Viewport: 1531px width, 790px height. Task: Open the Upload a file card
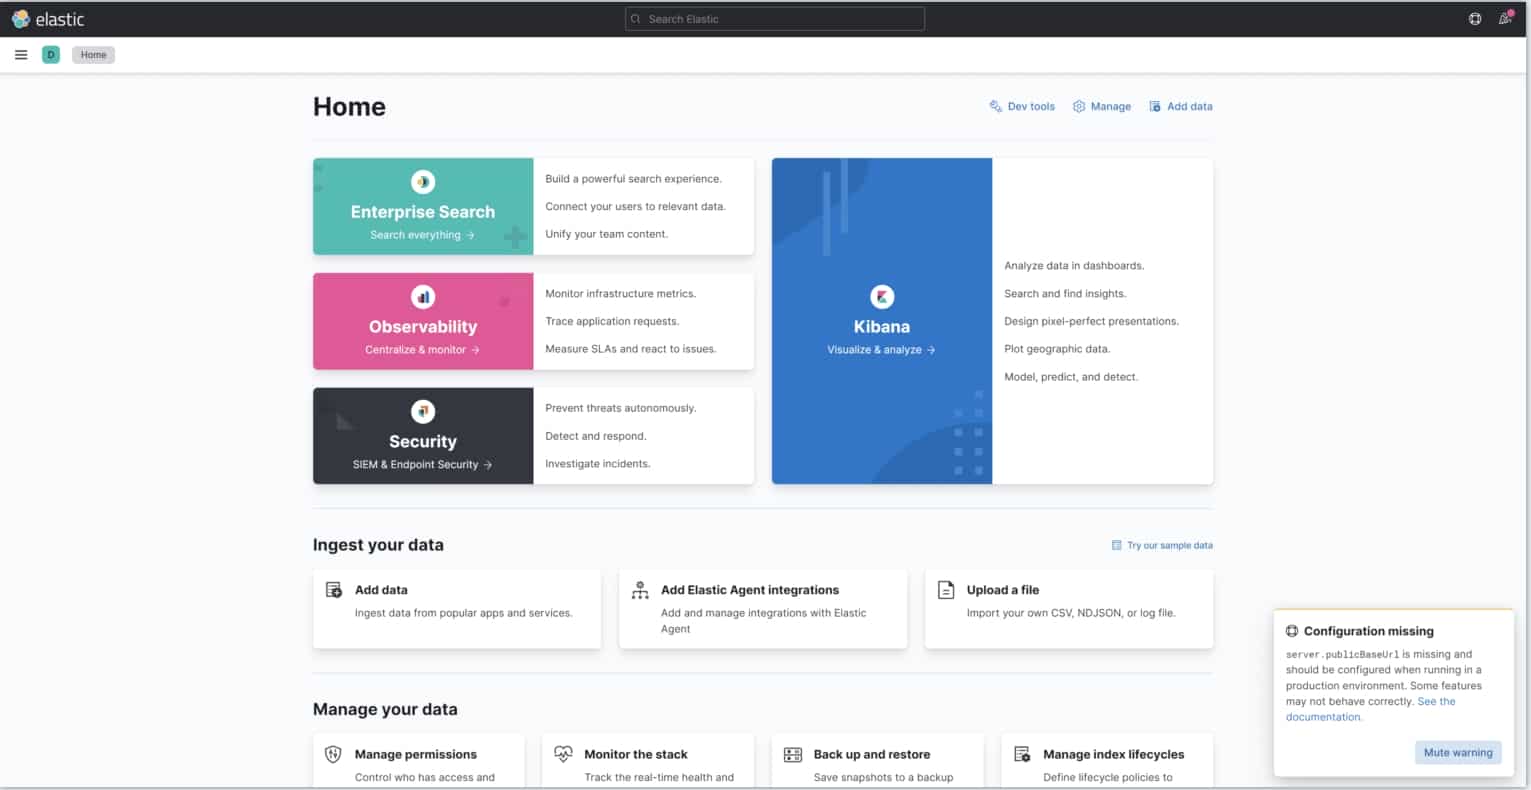[1068, 608]
